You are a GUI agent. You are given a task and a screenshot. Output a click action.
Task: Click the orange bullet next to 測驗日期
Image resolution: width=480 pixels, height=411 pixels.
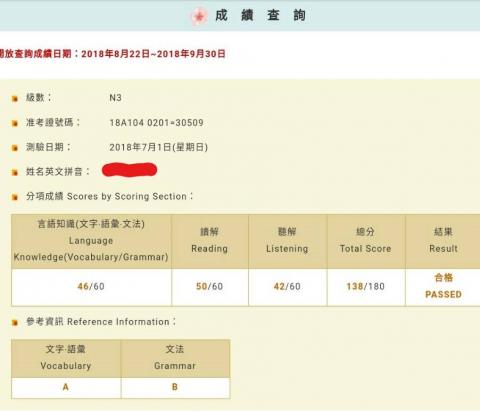click(15, 148)
